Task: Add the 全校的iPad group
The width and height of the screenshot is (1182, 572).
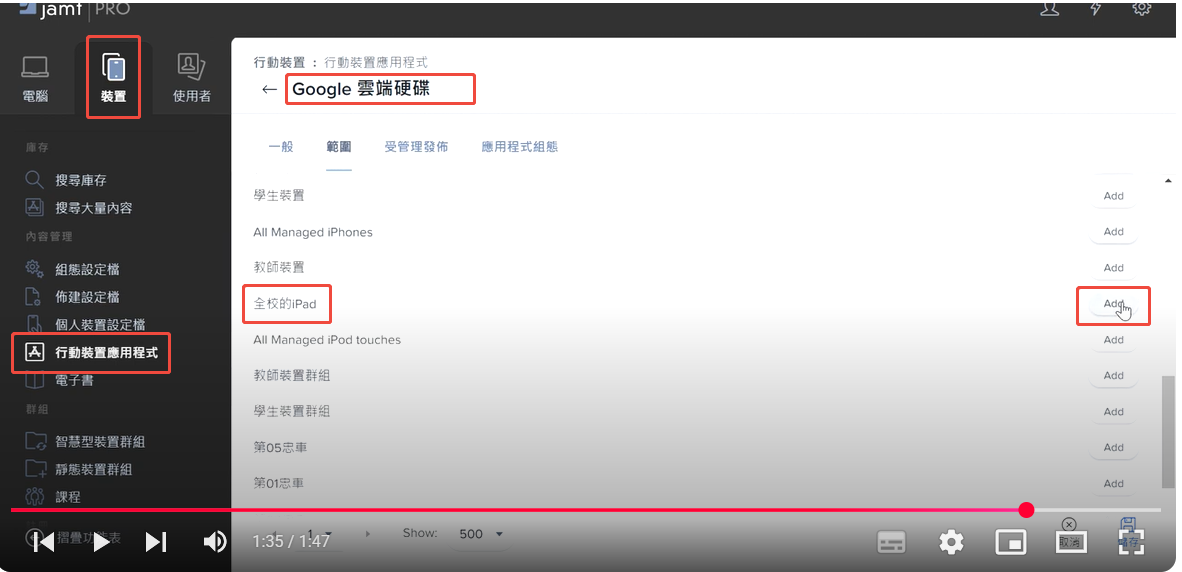Action: 1113,304
